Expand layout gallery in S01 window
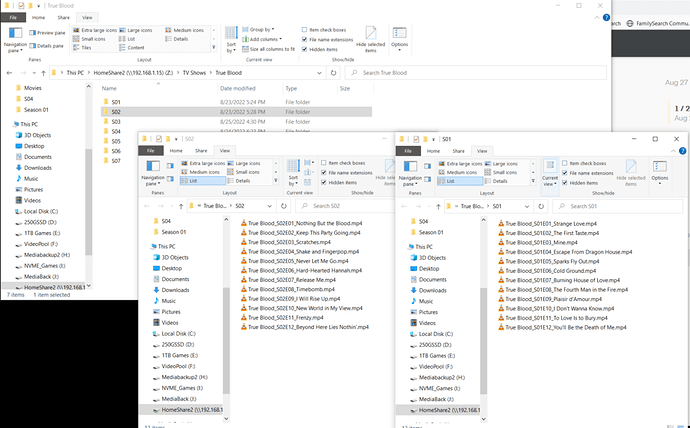Image resolution: width=690 pixels, height=428 pixels. click(533, 181)
